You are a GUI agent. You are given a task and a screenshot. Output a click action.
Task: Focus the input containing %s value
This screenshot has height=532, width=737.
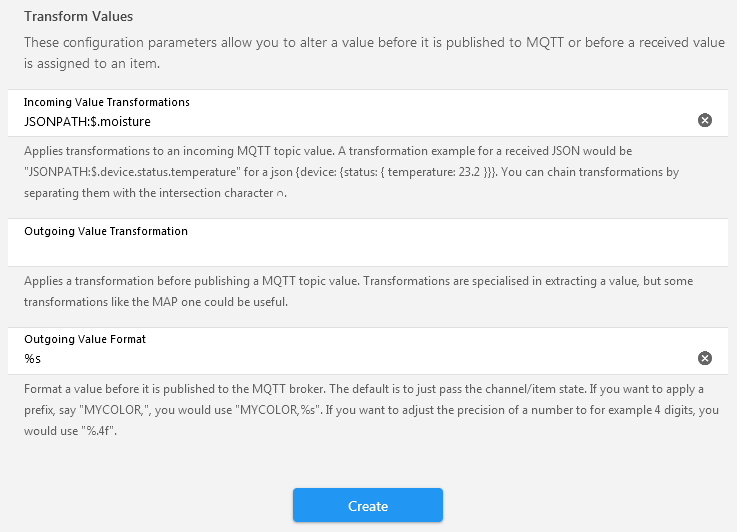350,358
